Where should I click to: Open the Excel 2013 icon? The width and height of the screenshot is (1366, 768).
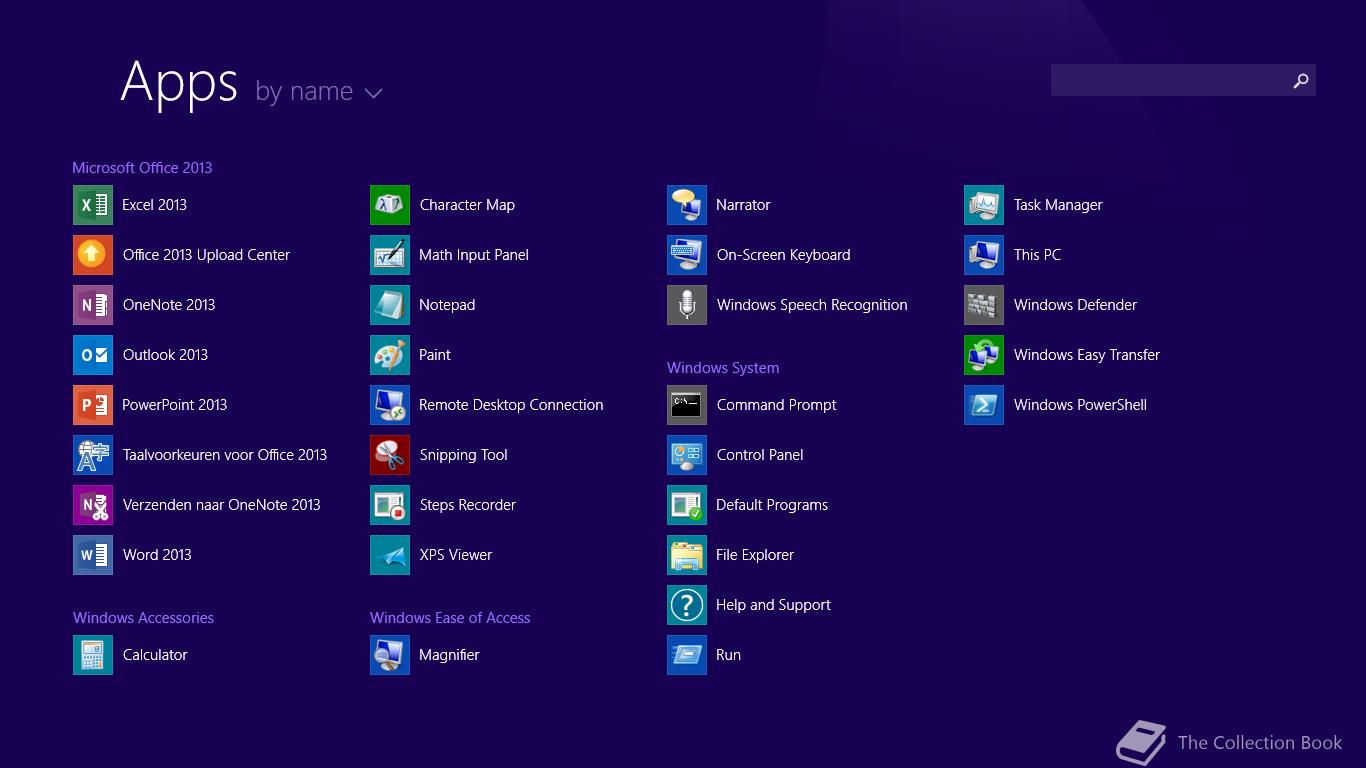pyautogui.click(x=93, y=205)
